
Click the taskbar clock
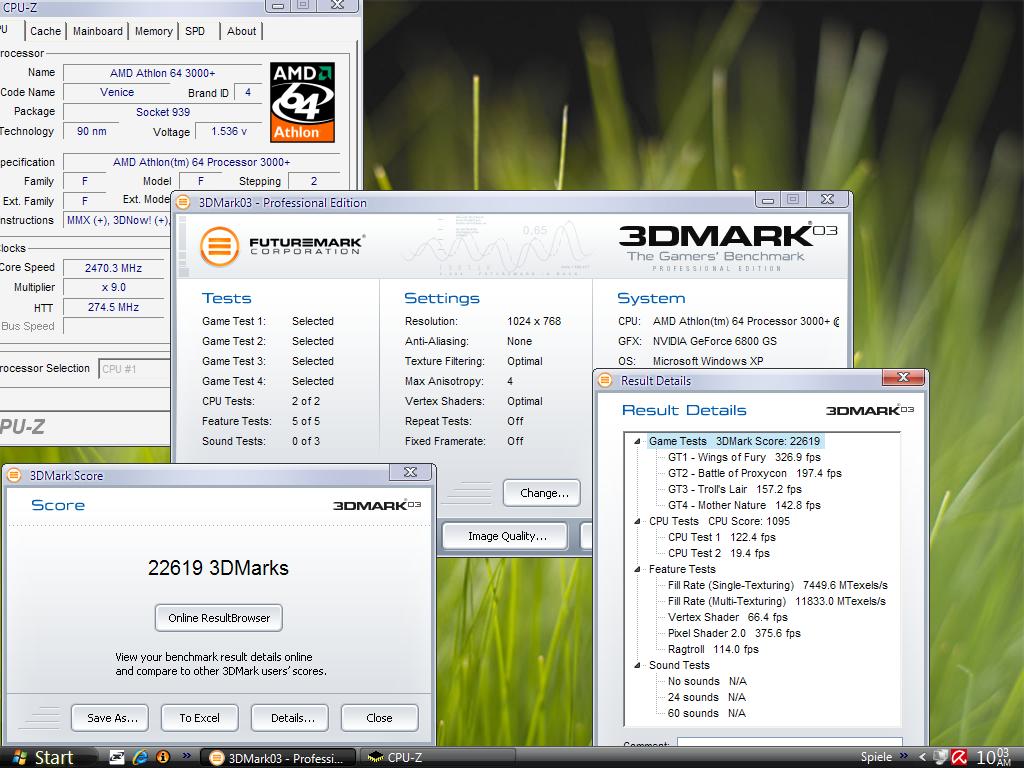pos(993,758)
